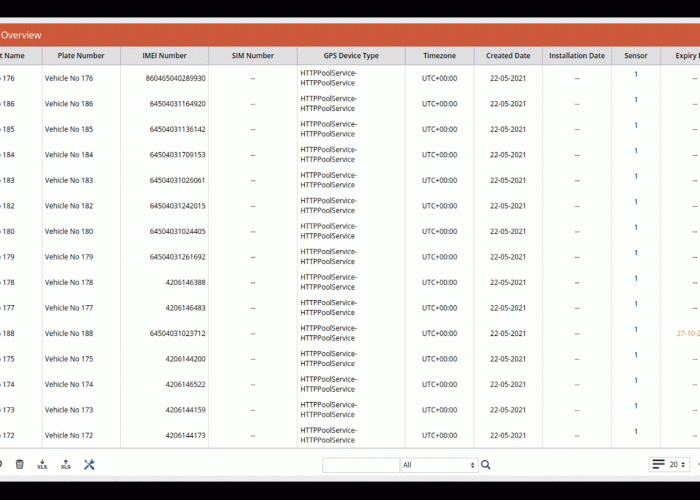Click the GPS Device Type column header
Screen dimensions: 700x500
click(x=351, y=56)
